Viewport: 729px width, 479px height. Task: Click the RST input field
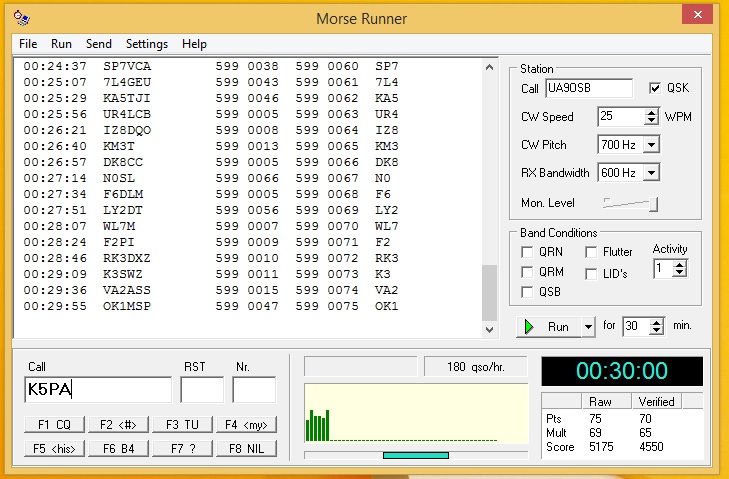[202, 390]
